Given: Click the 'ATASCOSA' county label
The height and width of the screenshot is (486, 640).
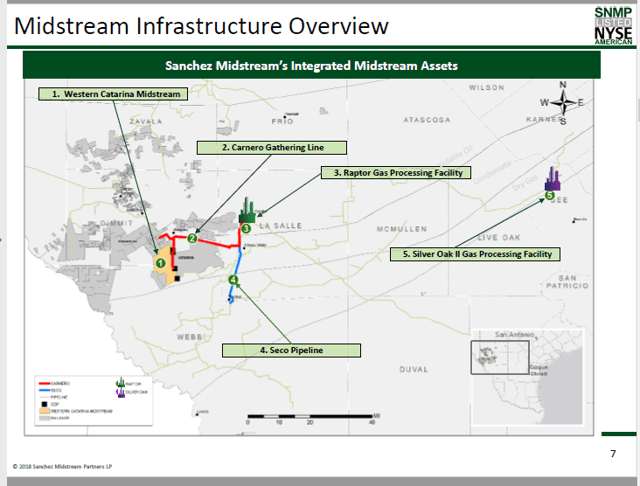Looking at the screenshot, I should point(427,120).
